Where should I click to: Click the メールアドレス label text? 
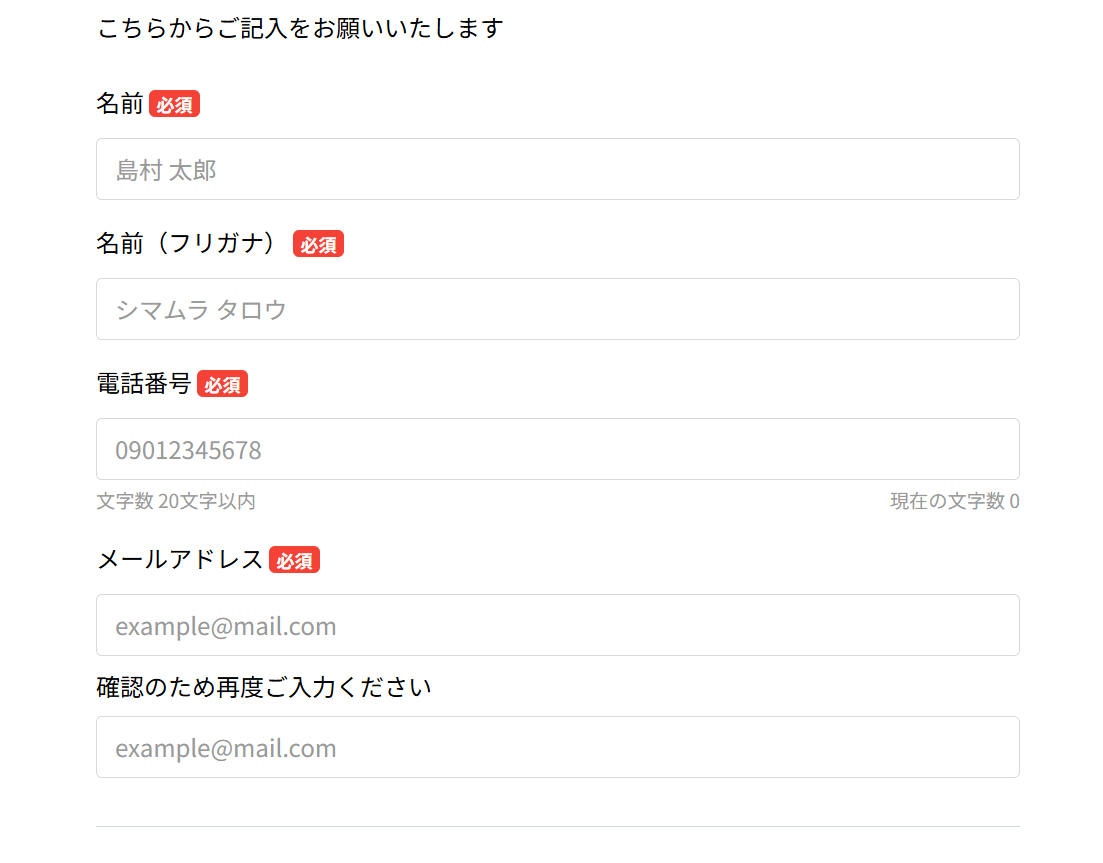(x=180, y=560)
